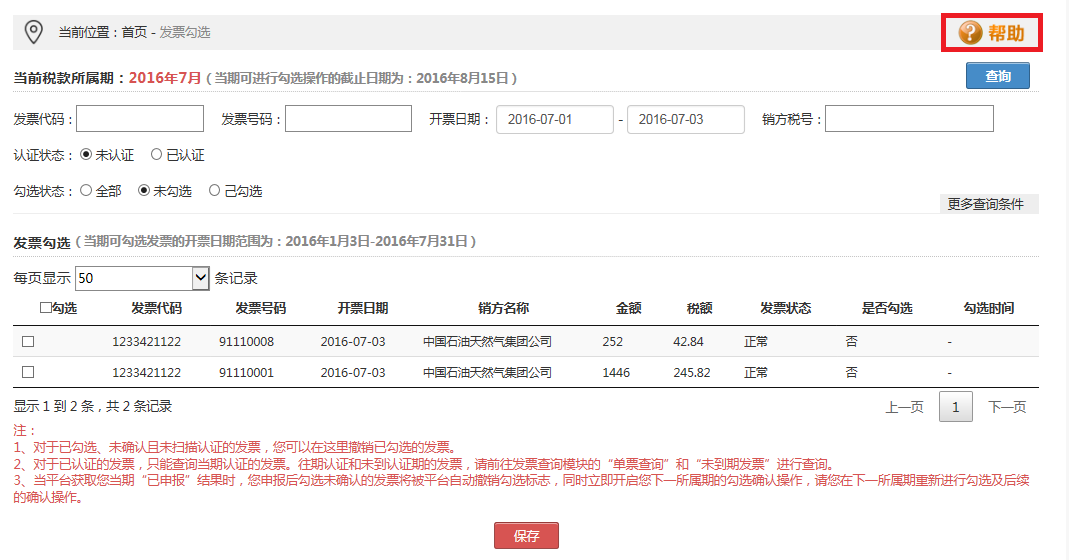
Task: Click the 查询 search button
Action: pyautogui.click(x=997, y=76)
